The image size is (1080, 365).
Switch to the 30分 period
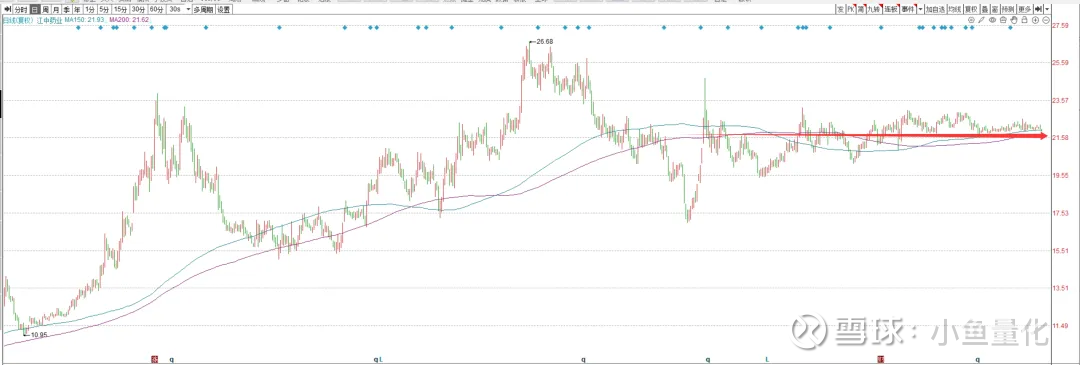click(138, 10)
